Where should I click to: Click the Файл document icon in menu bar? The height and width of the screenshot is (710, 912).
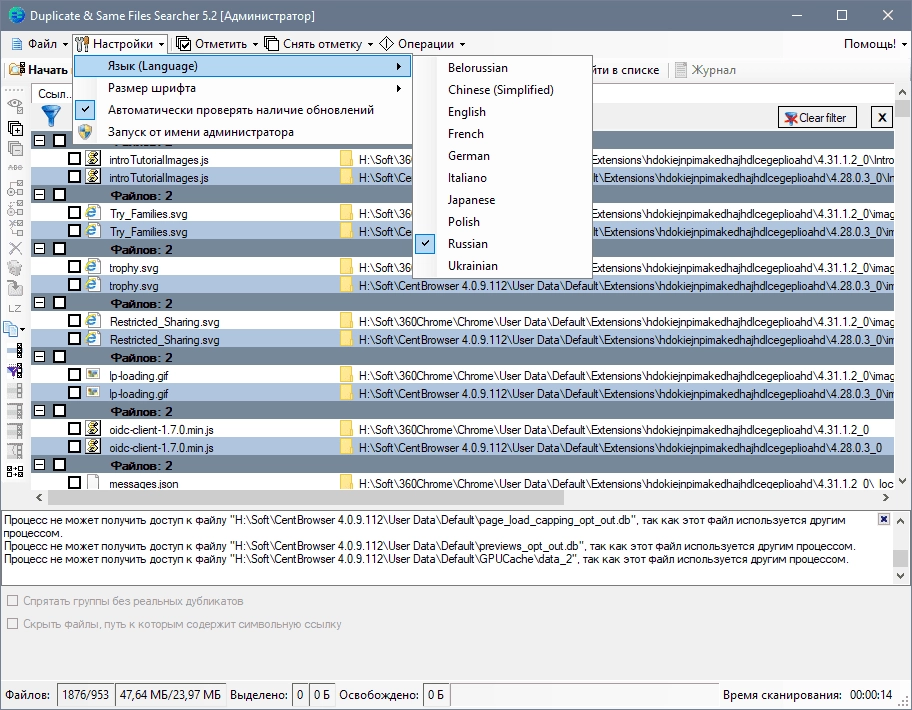[x=17, y=44]
